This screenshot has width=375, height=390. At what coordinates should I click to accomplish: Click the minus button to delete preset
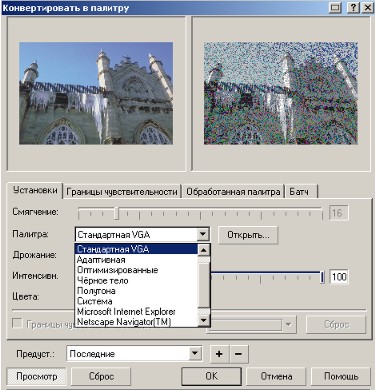coord(238,354)
